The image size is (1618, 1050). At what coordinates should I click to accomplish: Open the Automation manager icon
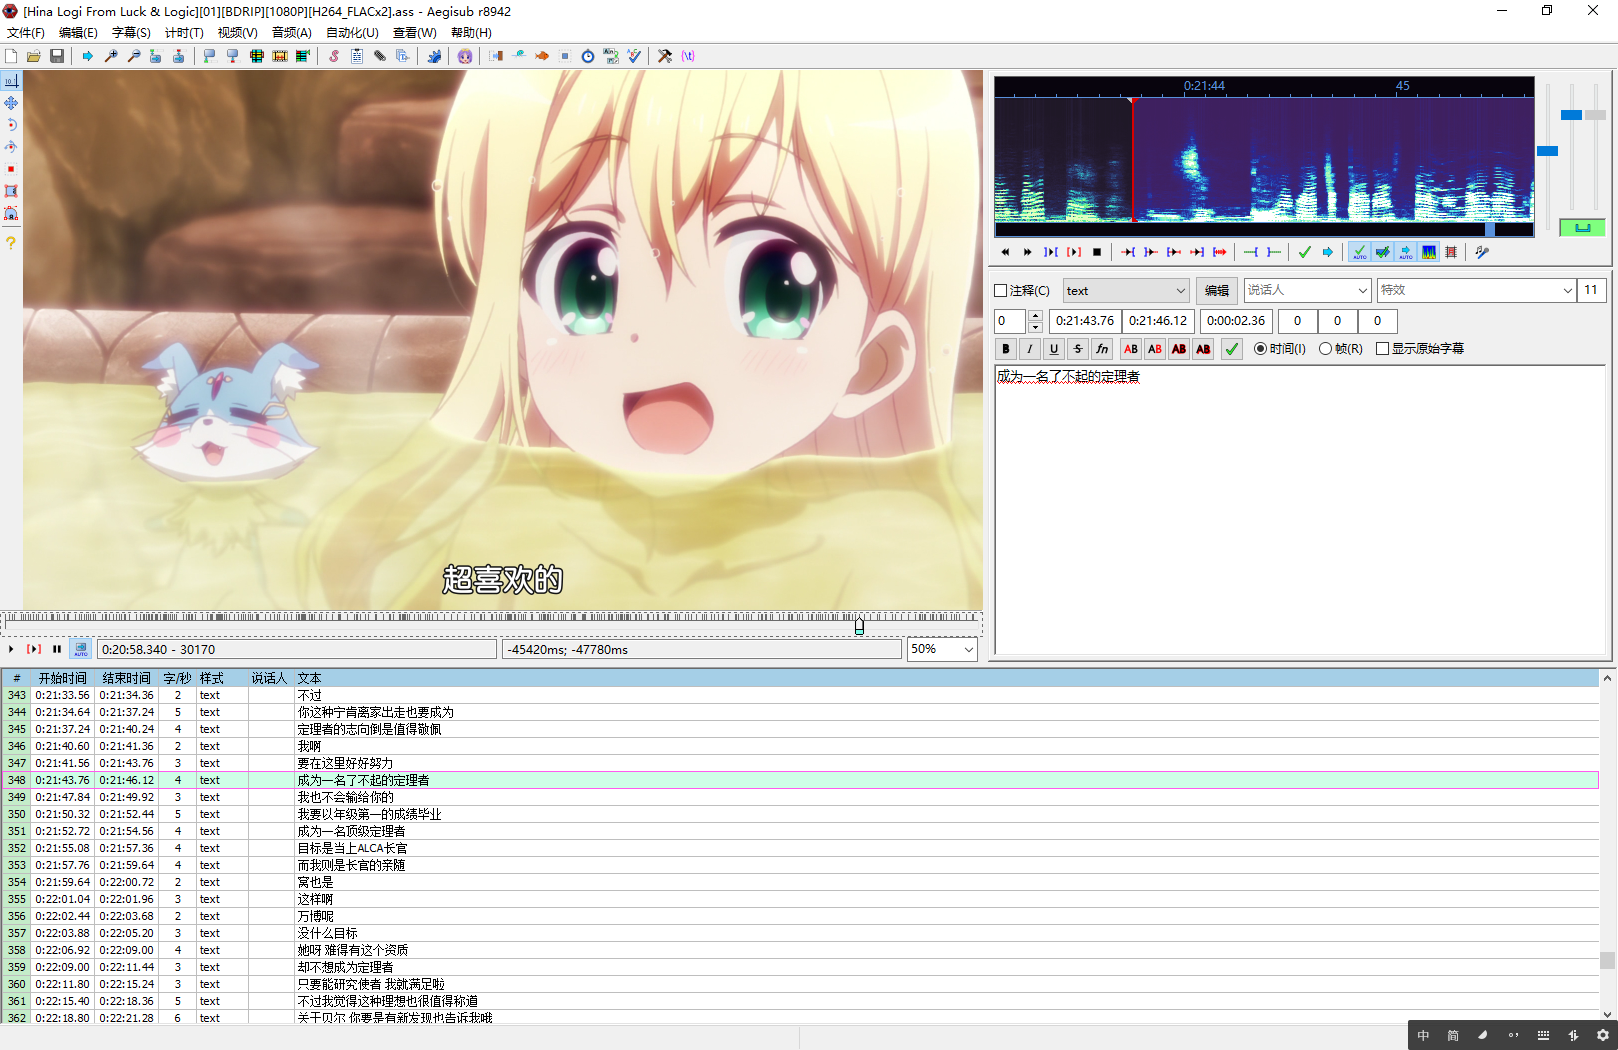[434, 56]
